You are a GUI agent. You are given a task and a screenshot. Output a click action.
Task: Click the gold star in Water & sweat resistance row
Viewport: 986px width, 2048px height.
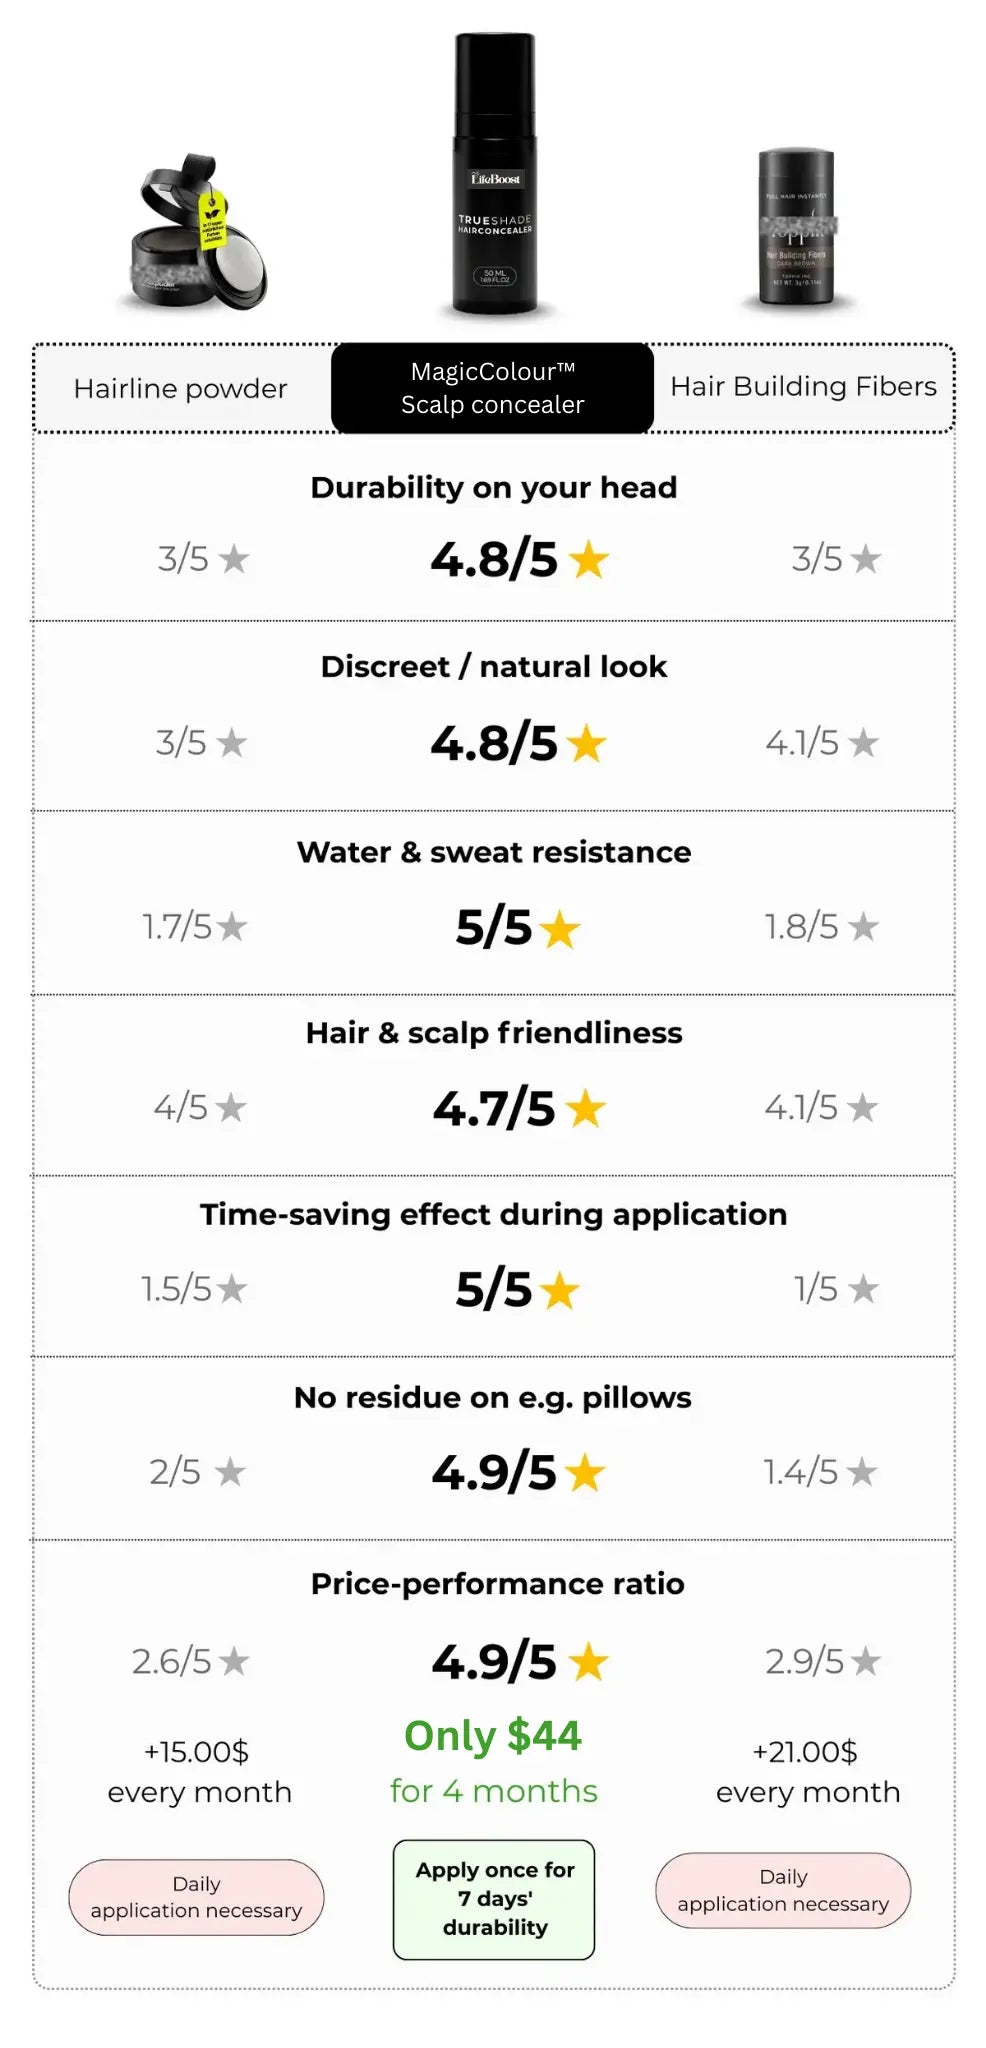(x=559, y=929)
